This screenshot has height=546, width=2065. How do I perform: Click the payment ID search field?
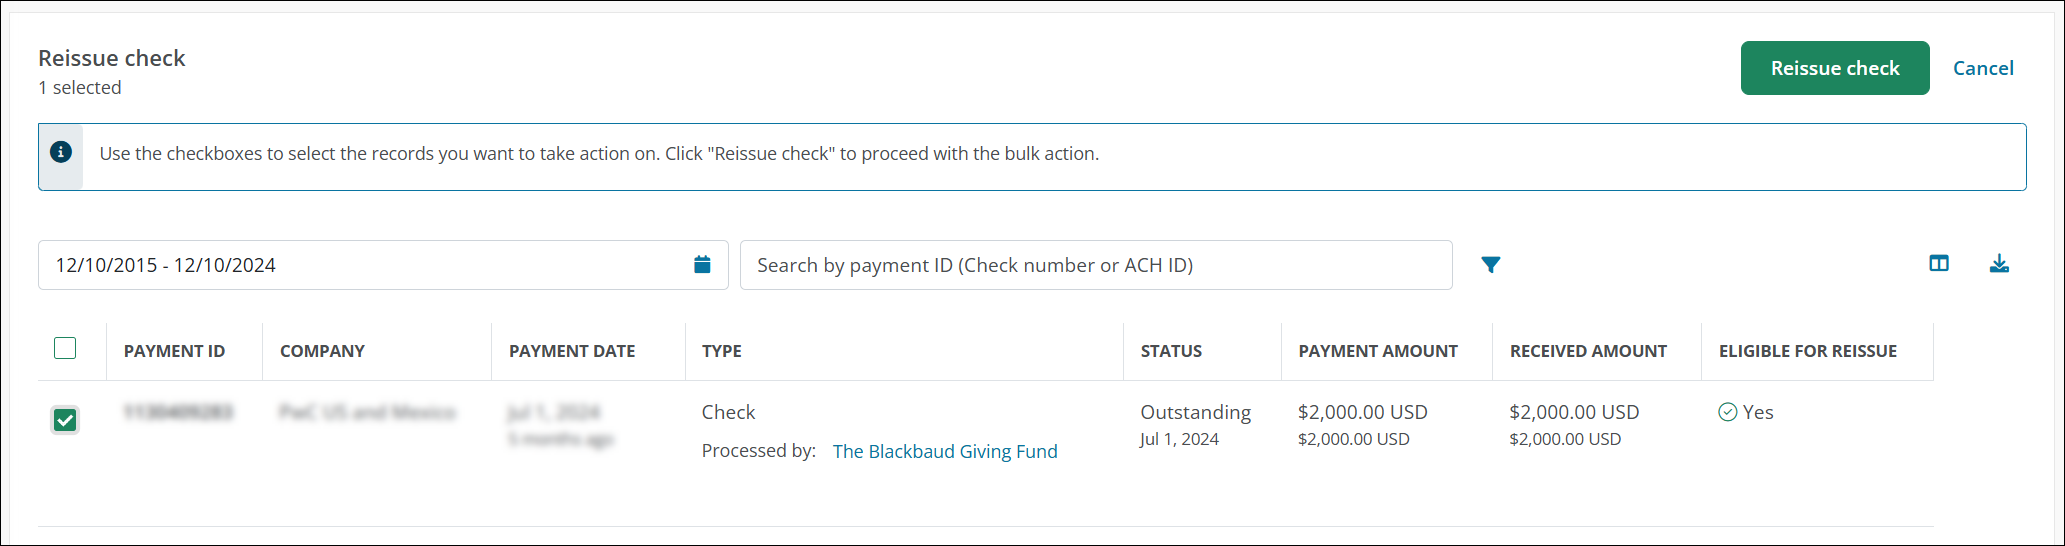(1095, 265)
